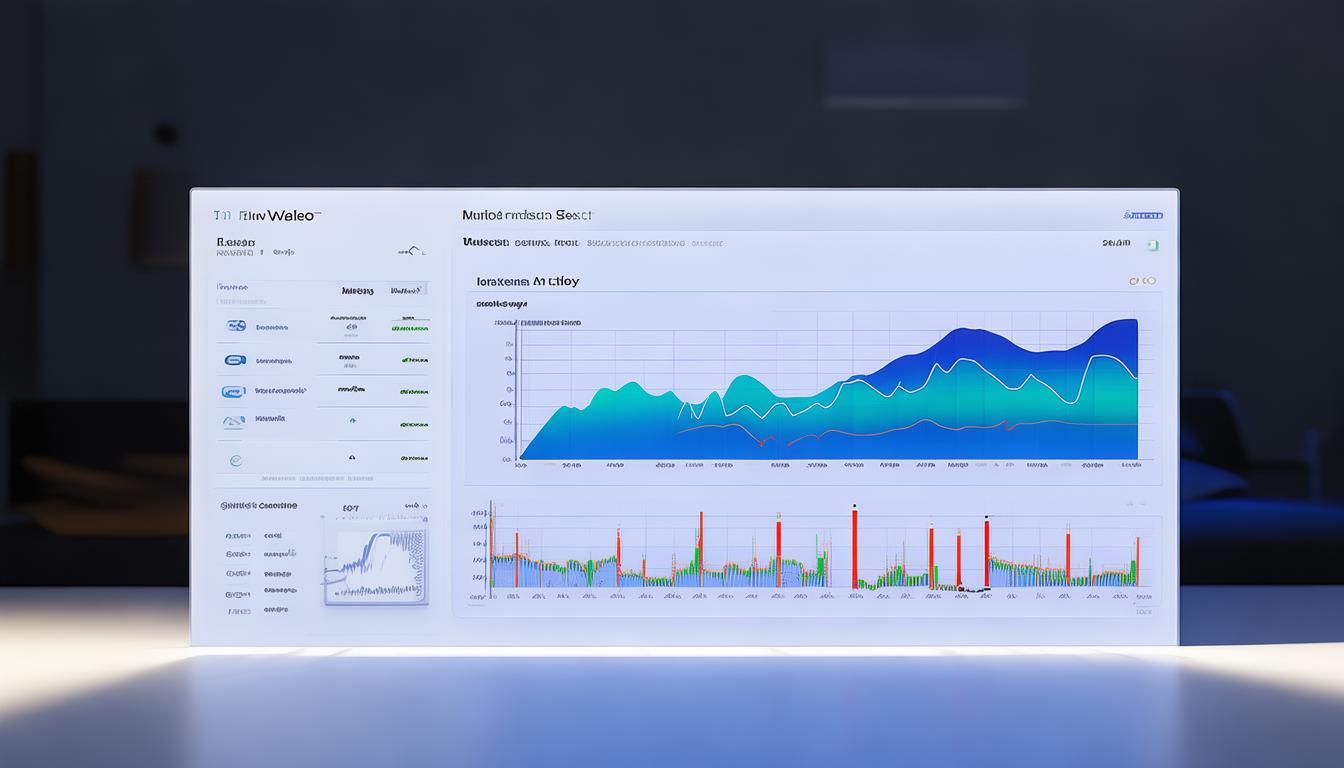Click the tallest red bar in the bar chart
Viewport: 1344px width, 768px height.
point(854,547)
